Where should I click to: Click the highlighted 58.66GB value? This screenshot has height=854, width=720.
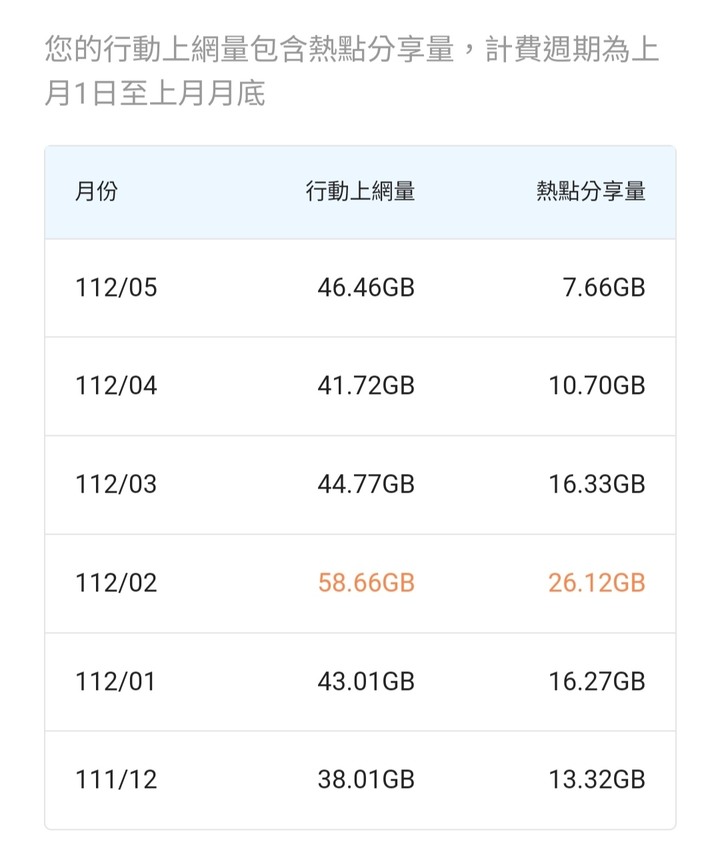pos(366,583)
